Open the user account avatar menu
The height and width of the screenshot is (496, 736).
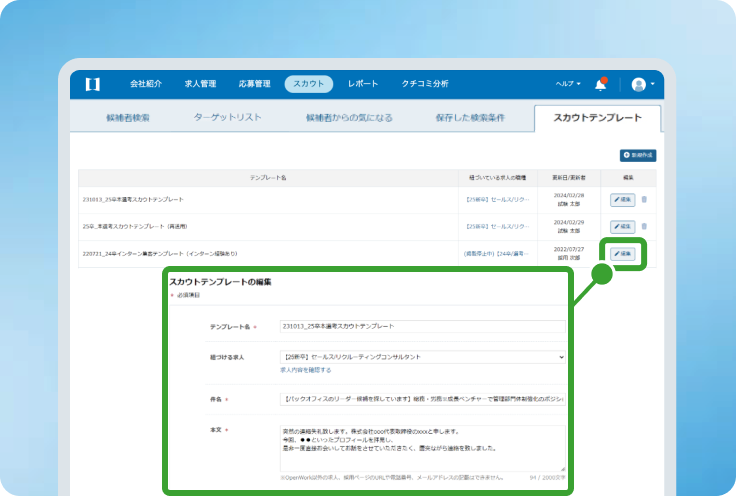coord(638,84)
